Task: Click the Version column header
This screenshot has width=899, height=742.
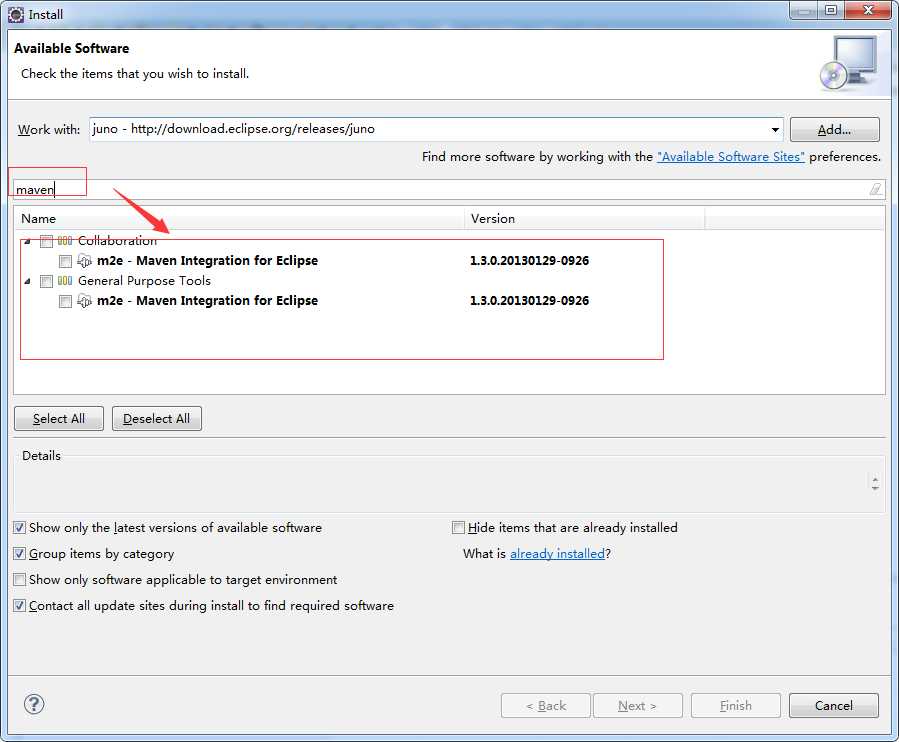Action: [x=584, y=218]
